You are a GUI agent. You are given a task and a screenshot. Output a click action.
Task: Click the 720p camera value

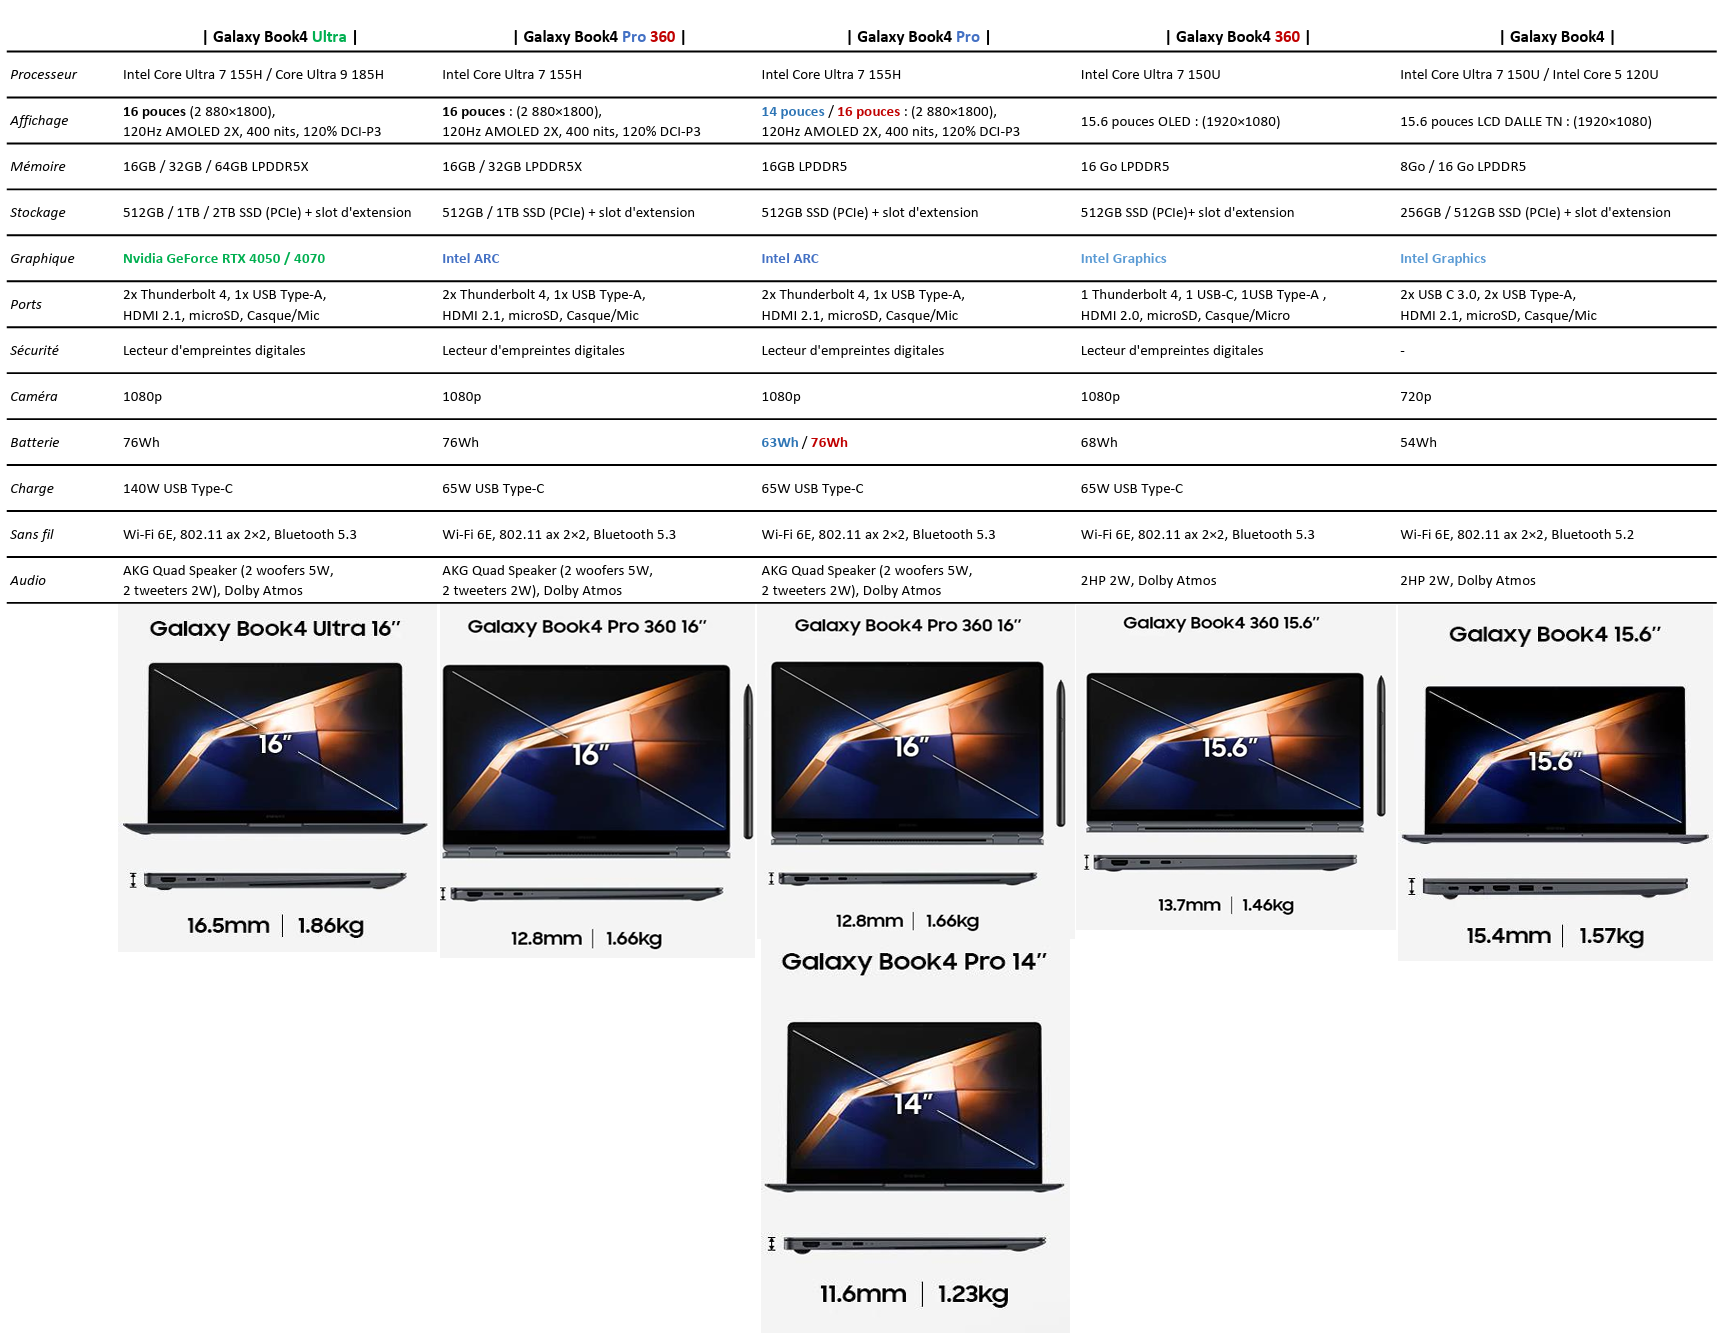1416,397
